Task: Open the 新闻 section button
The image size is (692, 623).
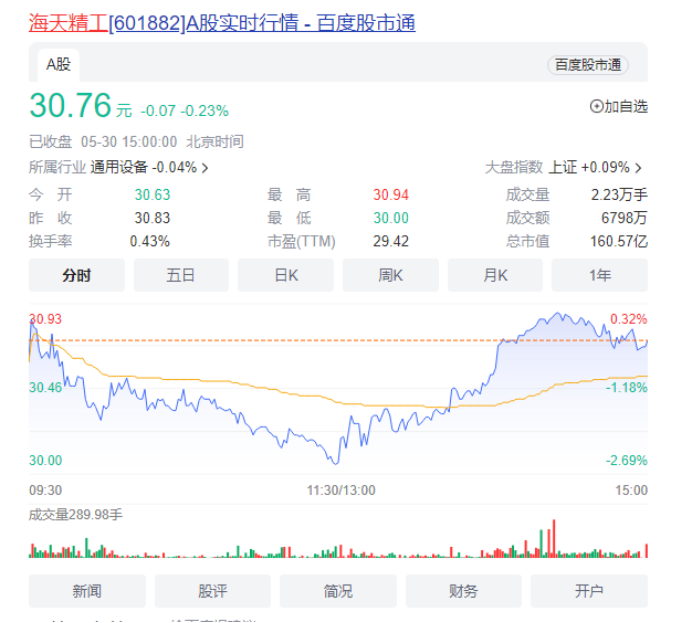Action: (x=87, y=591)
